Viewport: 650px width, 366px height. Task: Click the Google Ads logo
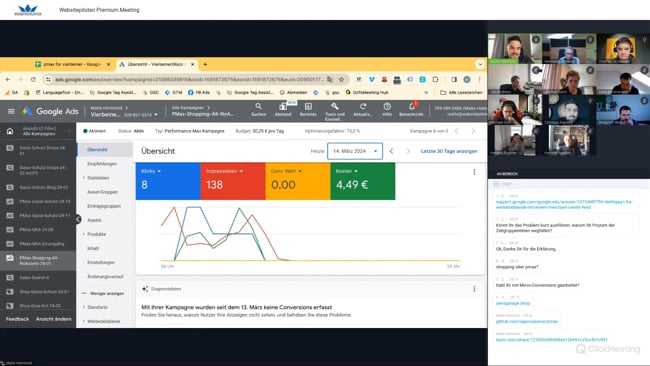[x=50, y=111]
